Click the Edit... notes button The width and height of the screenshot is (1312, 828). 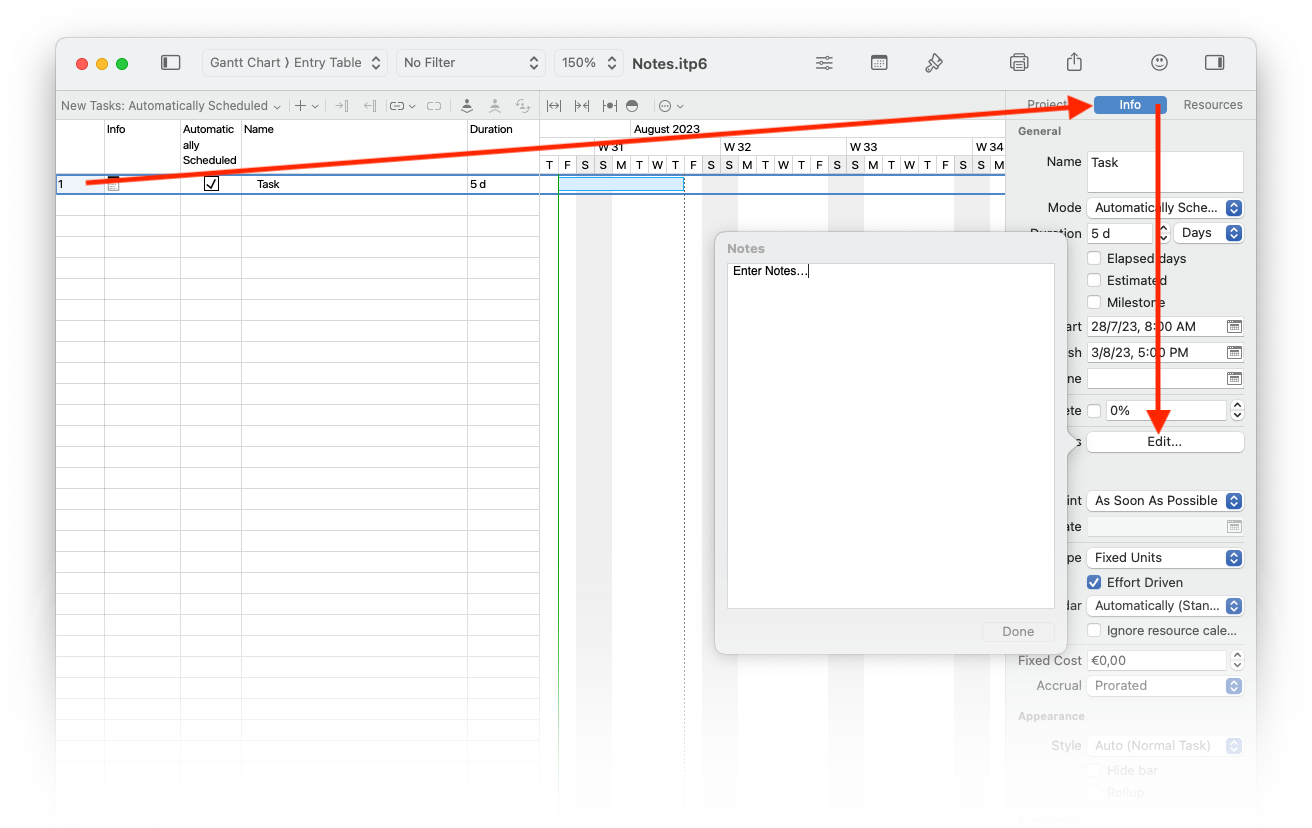click(1165, 441)
